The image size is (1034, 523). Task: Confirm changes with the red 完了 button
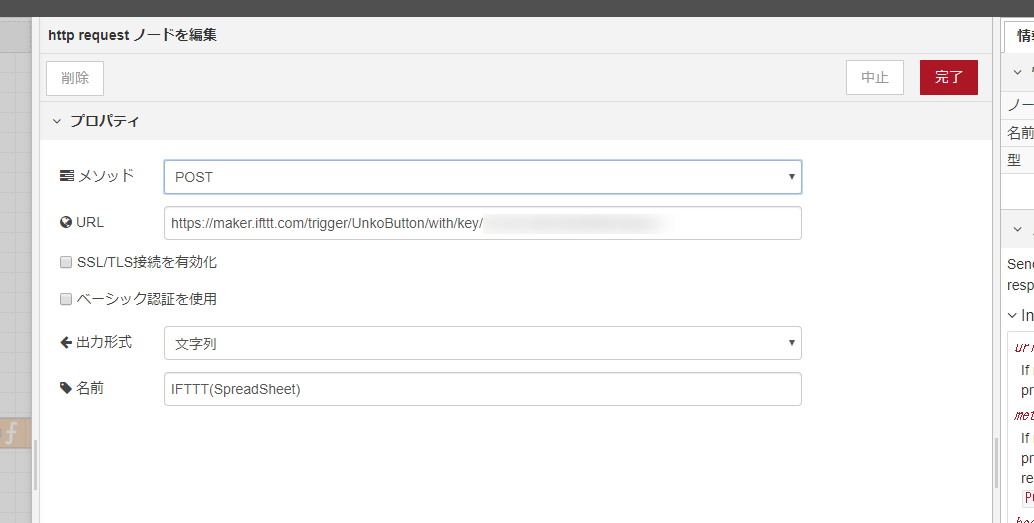coord(948,77)
